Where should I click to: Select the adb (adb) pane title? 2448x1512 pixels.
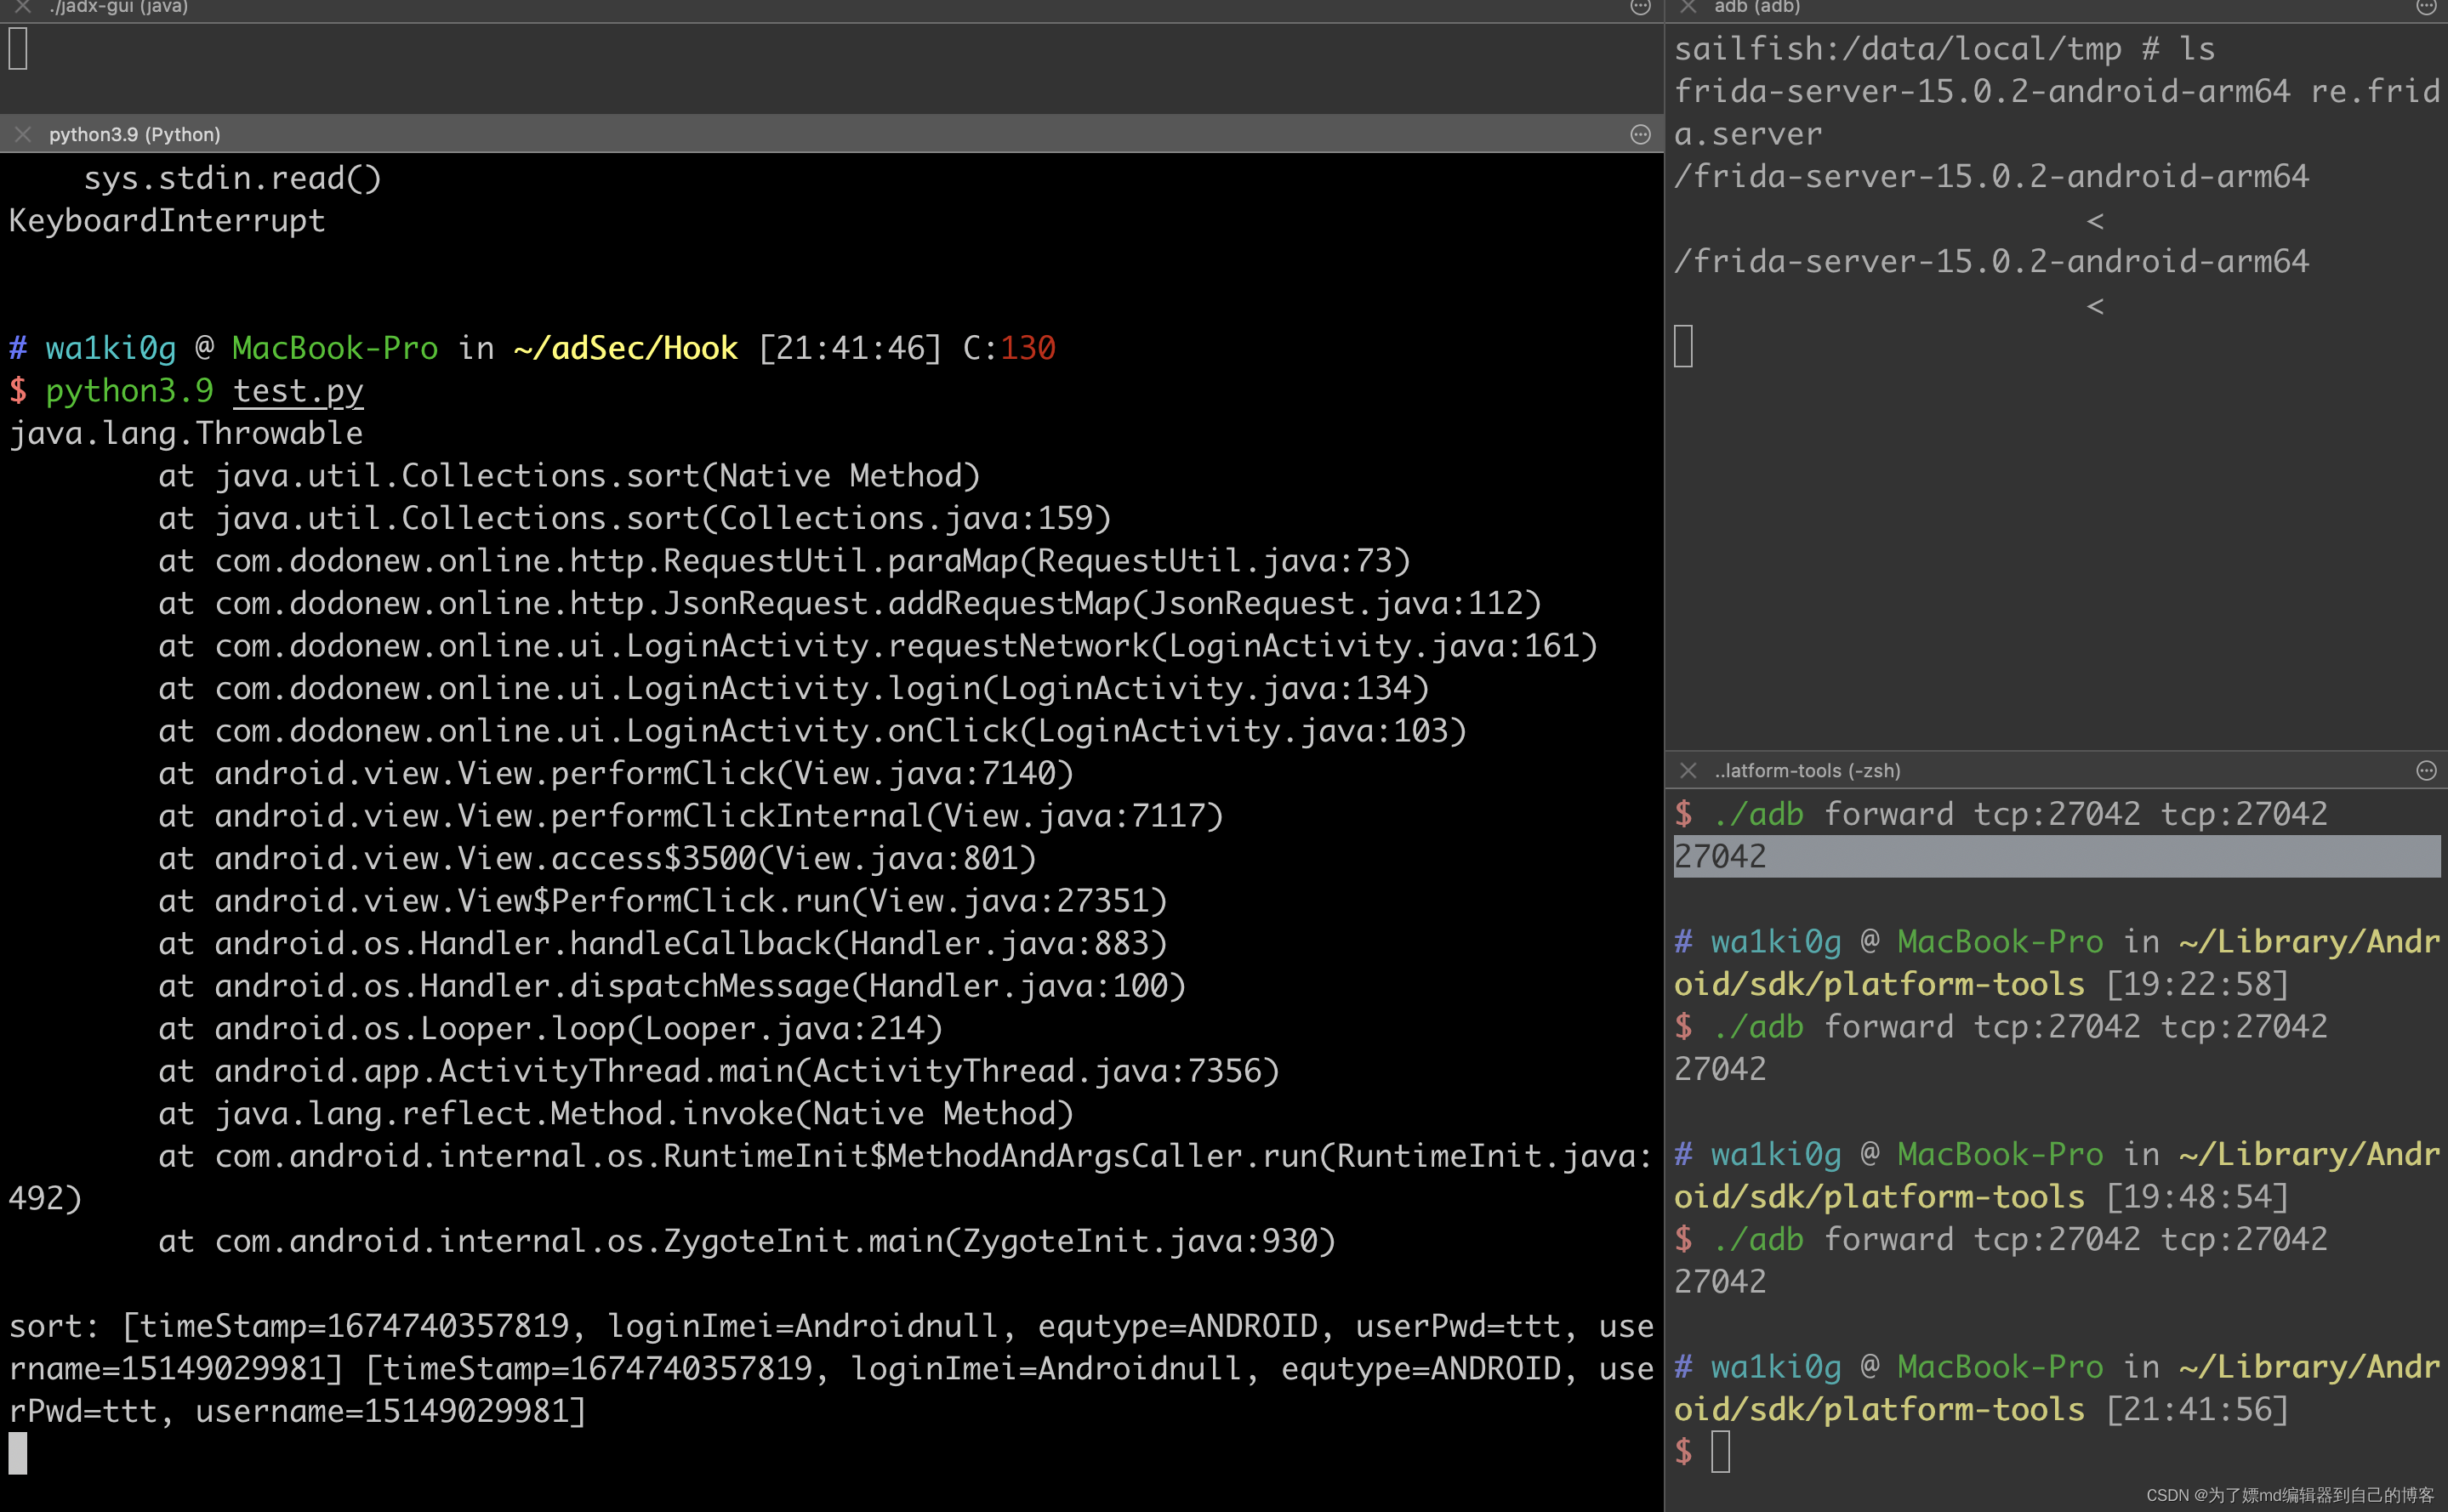[1757, 7]
